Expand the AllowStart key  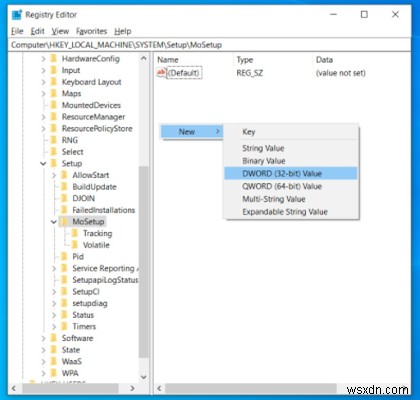tap(54, 175)
